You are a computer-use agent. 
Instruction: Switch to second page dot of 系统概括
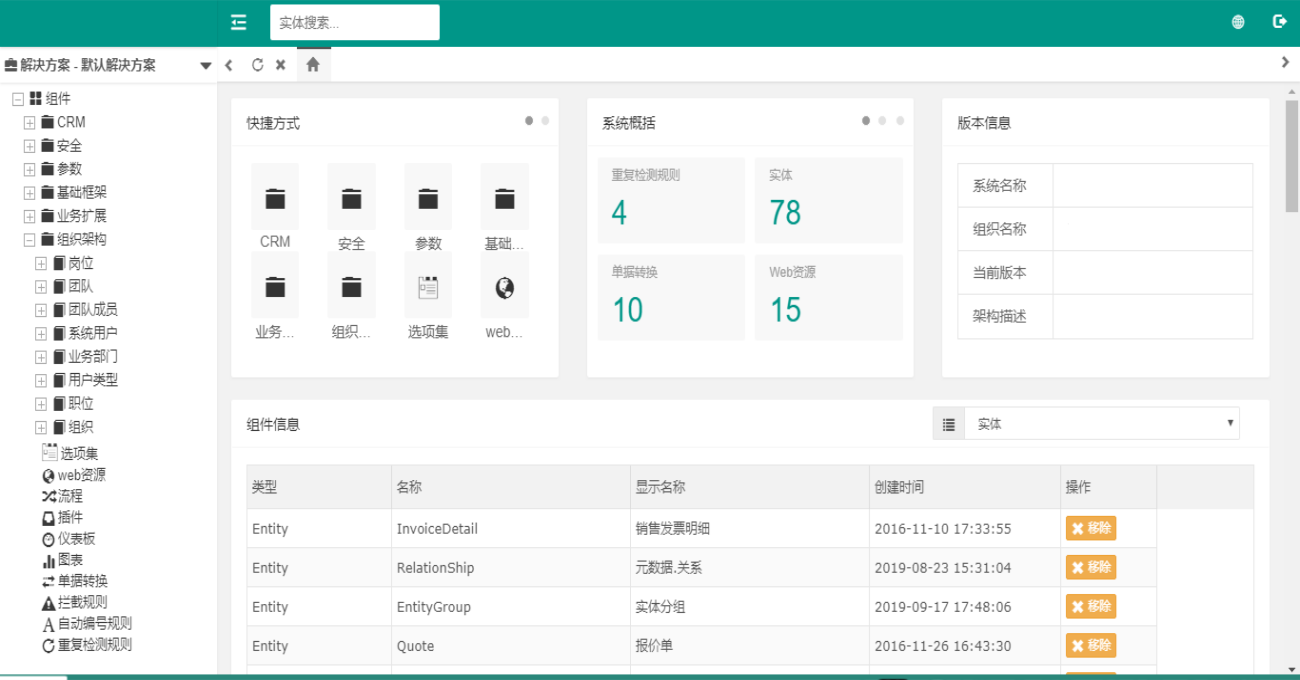pyautogui.click(x=882, y=121)
